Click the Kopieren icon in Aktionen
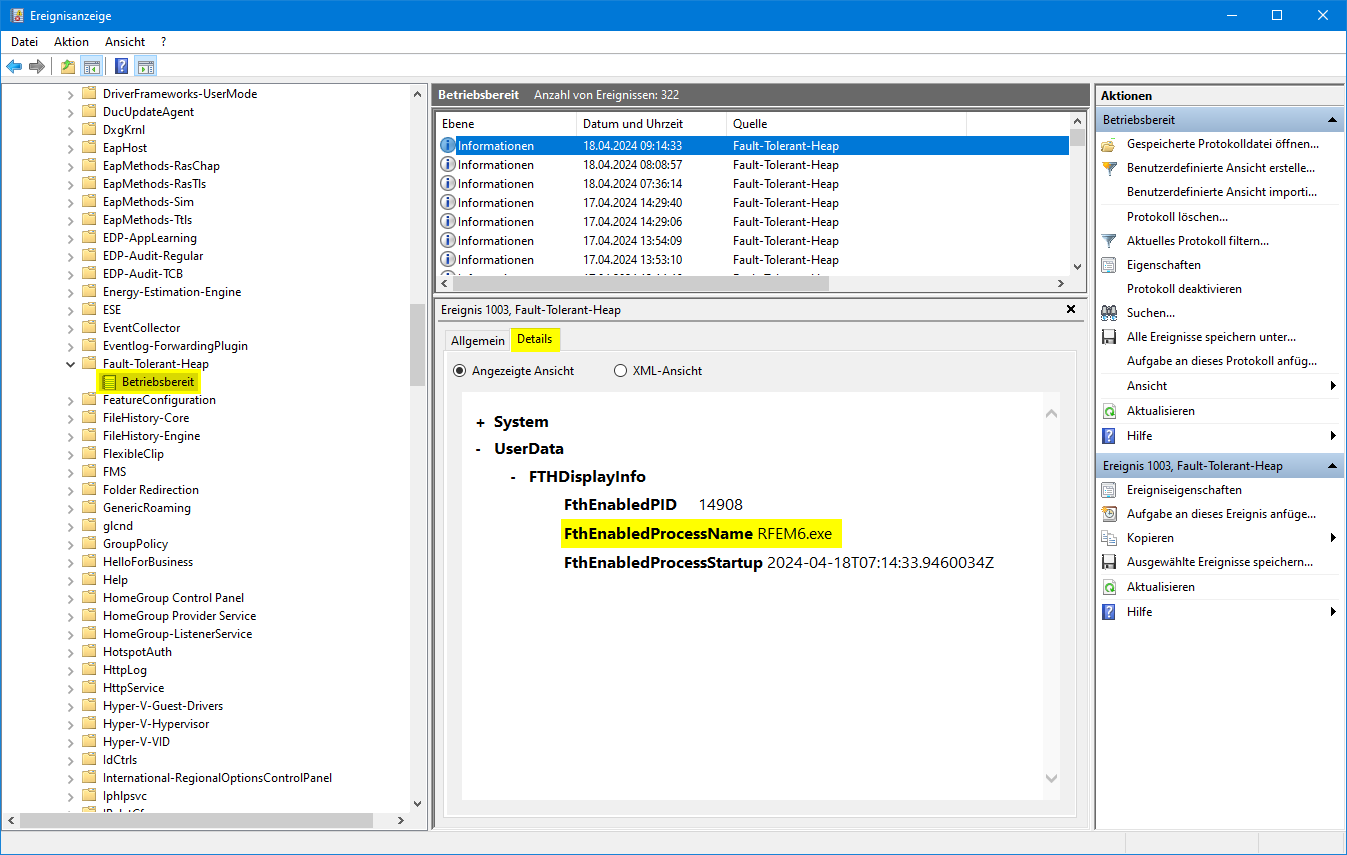The width and height of the screenshot is (1347, 855). pos(1108,538)
